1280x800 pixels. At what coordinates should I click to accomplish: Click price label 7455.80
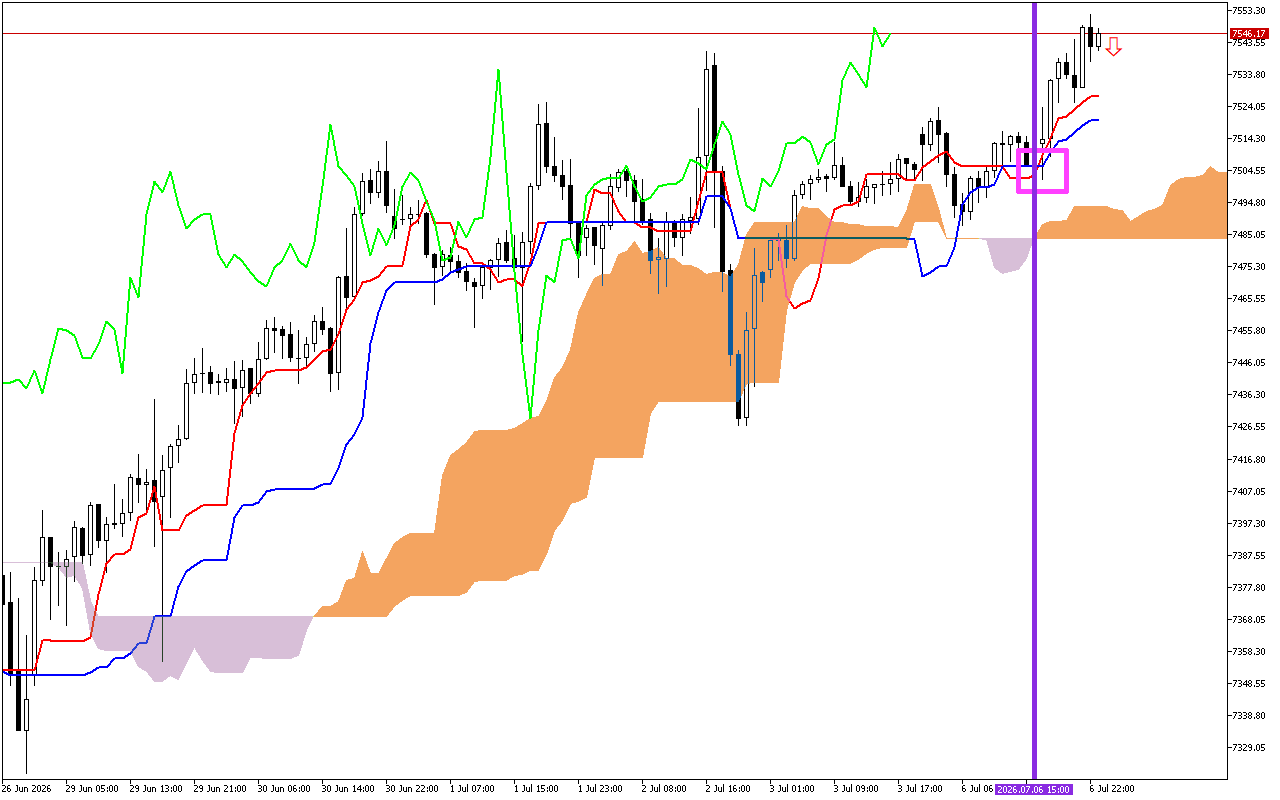(1250, 330)
